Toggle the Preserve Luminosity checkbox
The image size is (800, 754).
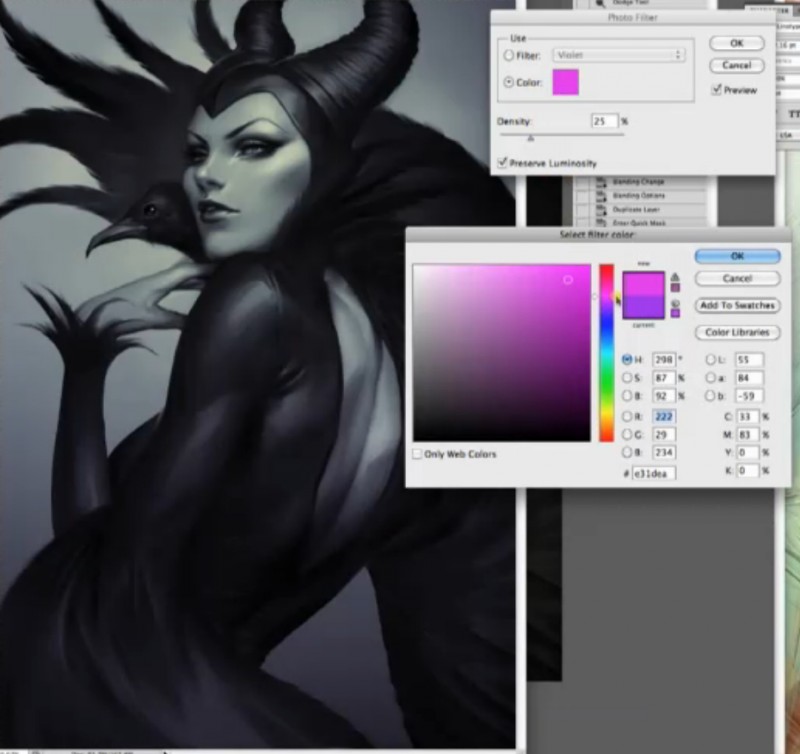click(x=502, y=163)
